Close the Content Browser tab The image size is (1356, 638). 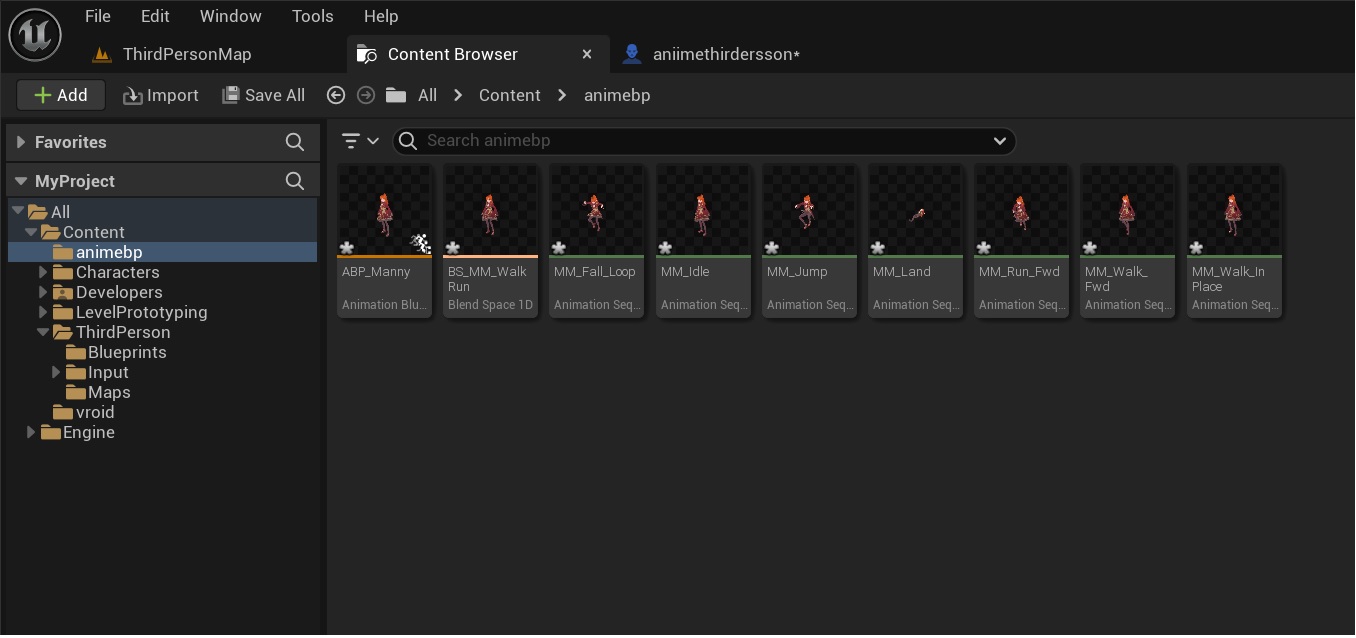tap(588, 54)
